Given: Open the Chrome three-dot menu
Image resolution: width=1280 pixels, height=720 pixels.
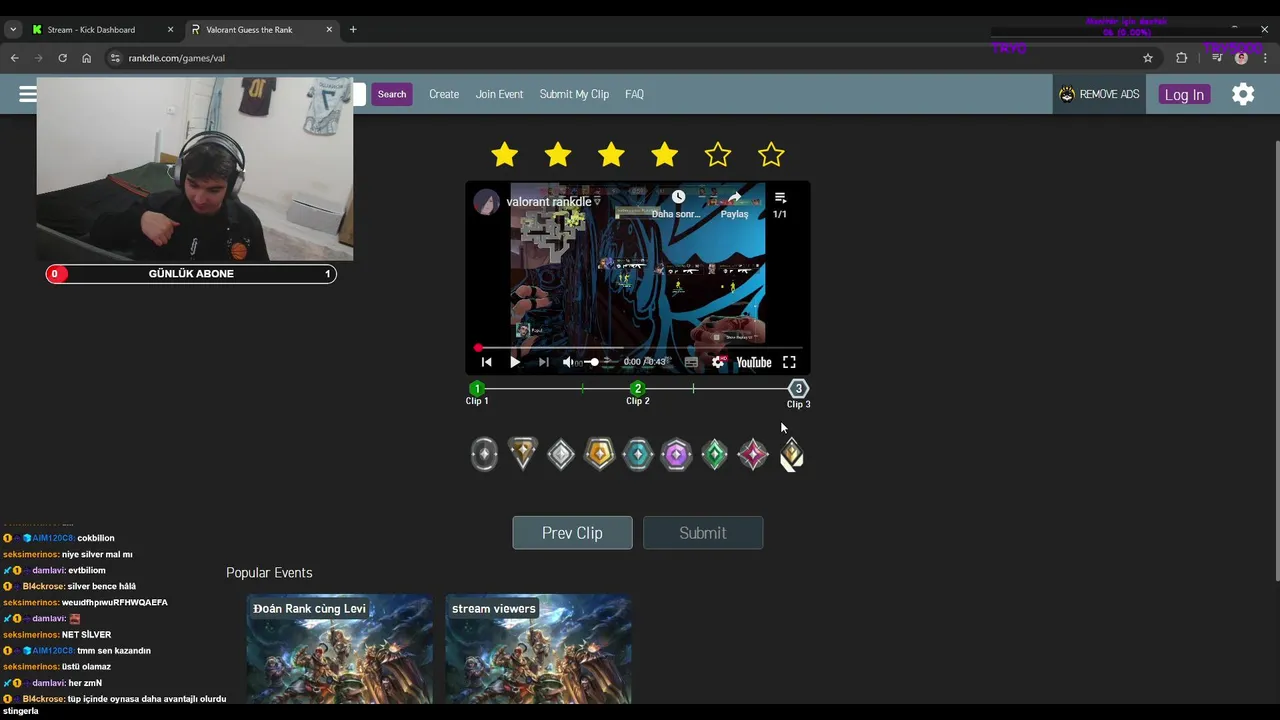Looking at the screenshot, I should 1265,58.
